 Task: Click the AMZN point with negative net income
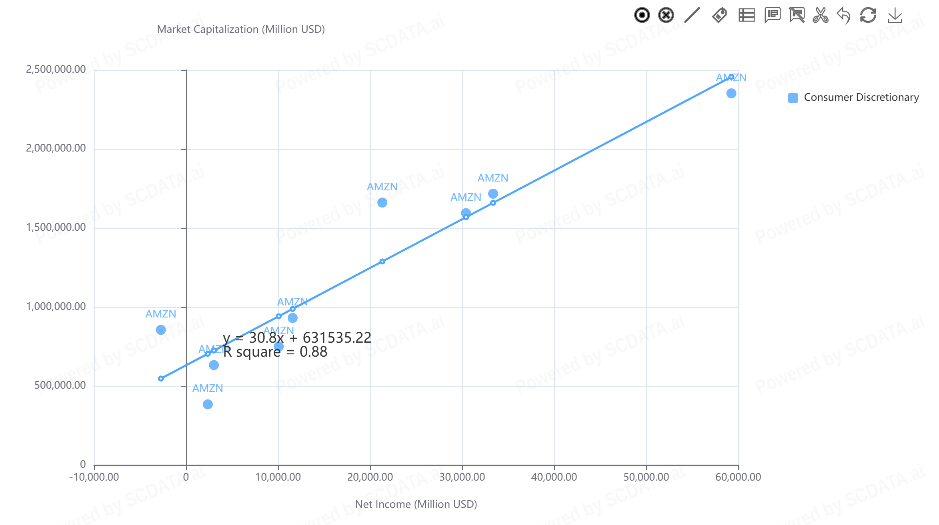click(x=161, y=330)
